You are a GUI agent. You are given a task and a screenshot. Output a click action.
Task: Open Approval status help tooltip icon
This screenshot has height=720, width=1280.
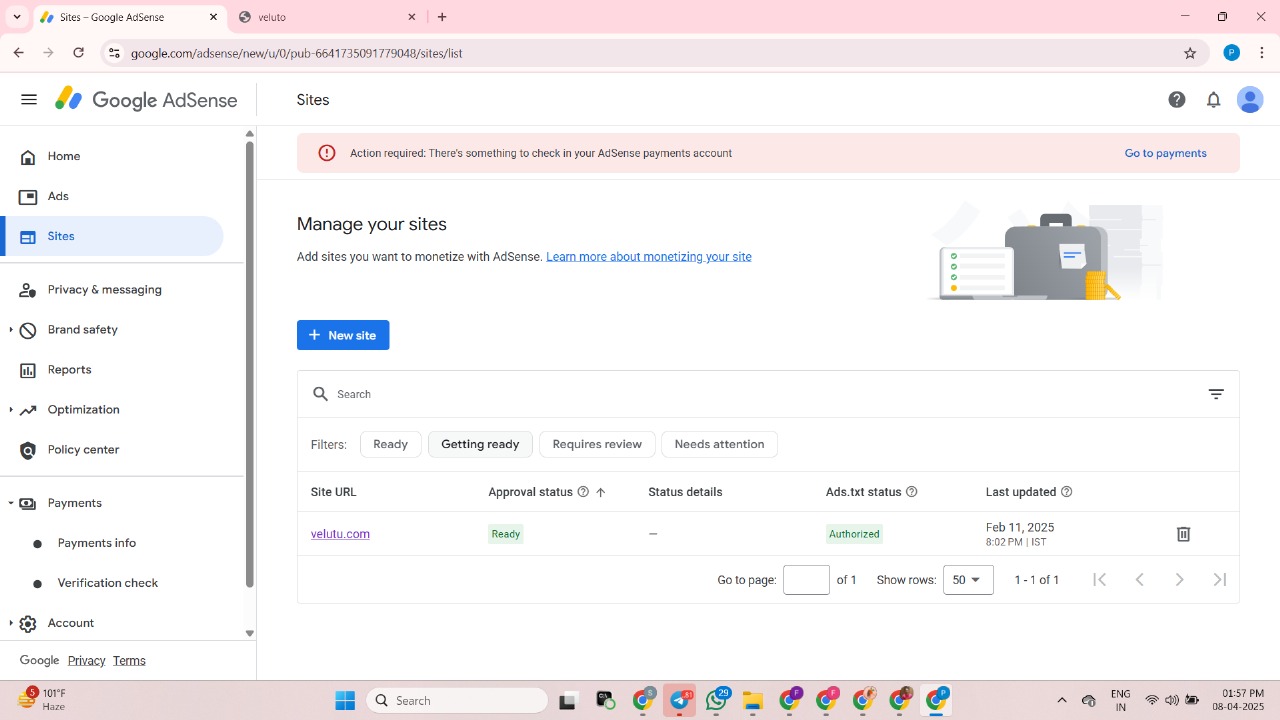coord(583,492)
